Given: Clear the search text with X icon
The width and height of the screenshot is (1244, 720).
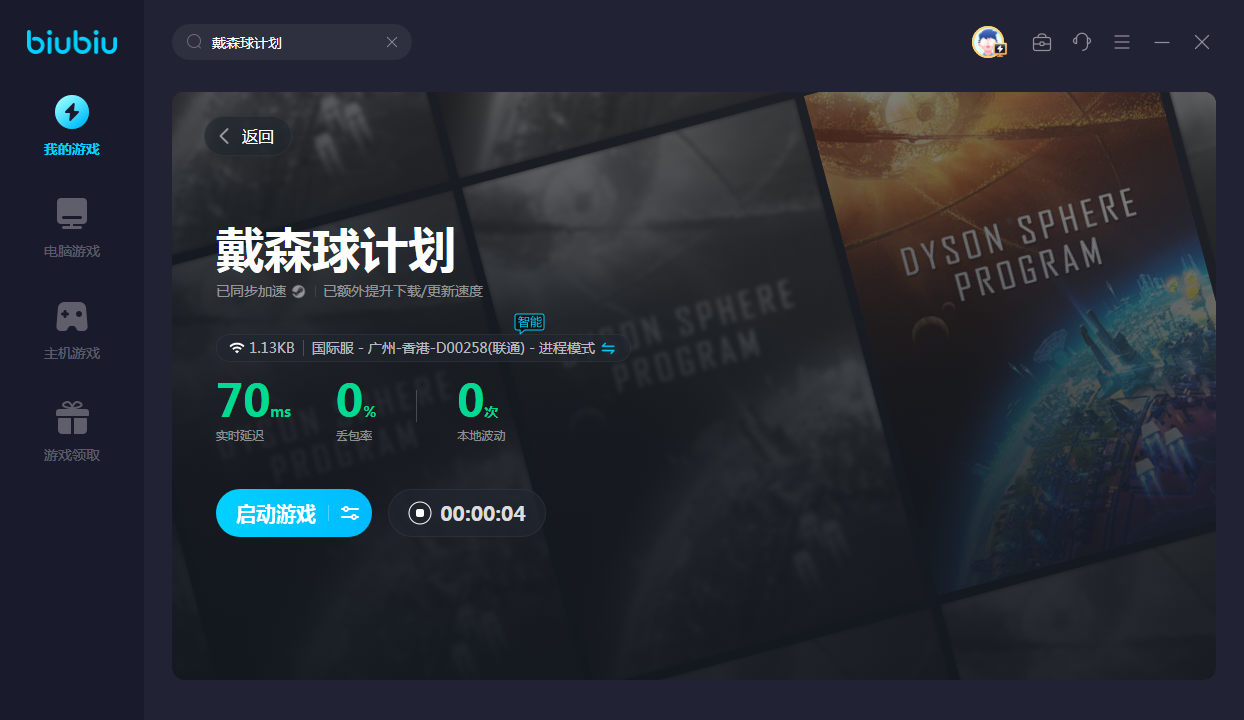Looking at the screenshot, I should [392, 42].
